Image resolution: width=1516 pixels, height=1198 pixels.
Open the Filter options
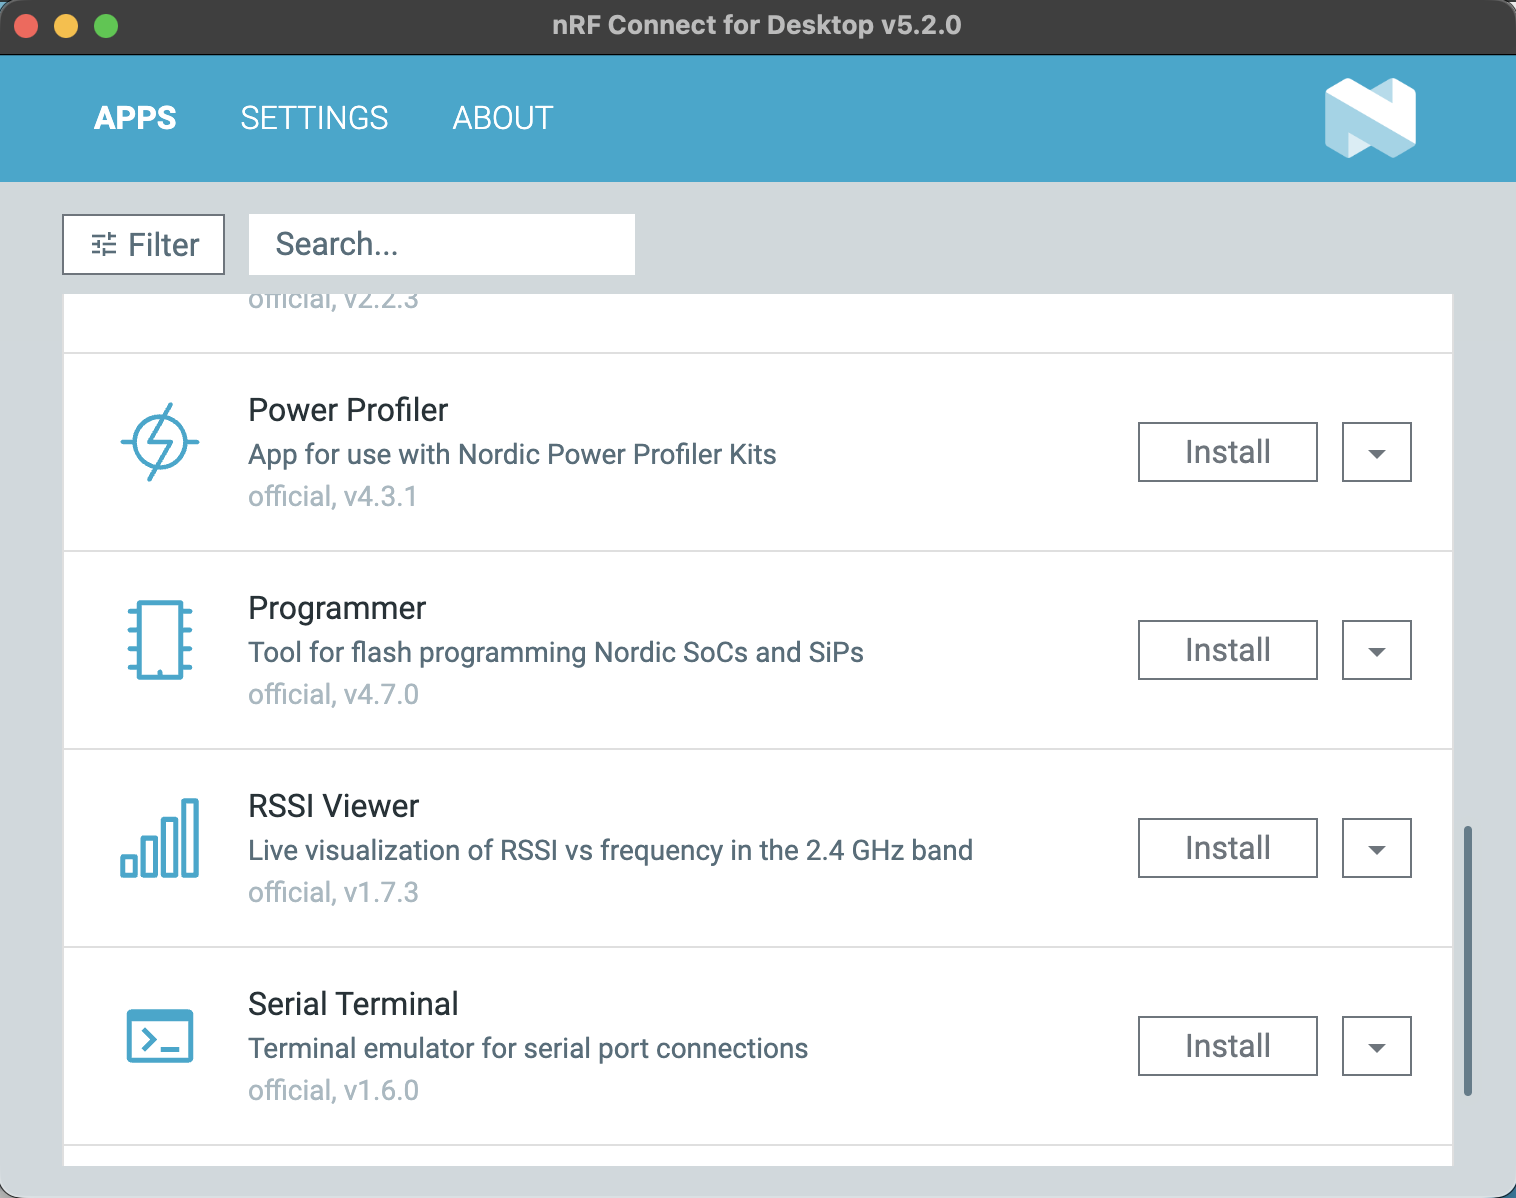click(x=143, y=244)
